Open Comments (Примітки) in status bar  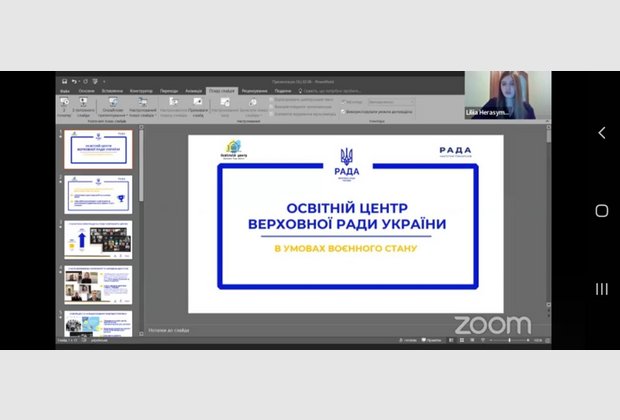pyautogui.click(x=431, y=340)
